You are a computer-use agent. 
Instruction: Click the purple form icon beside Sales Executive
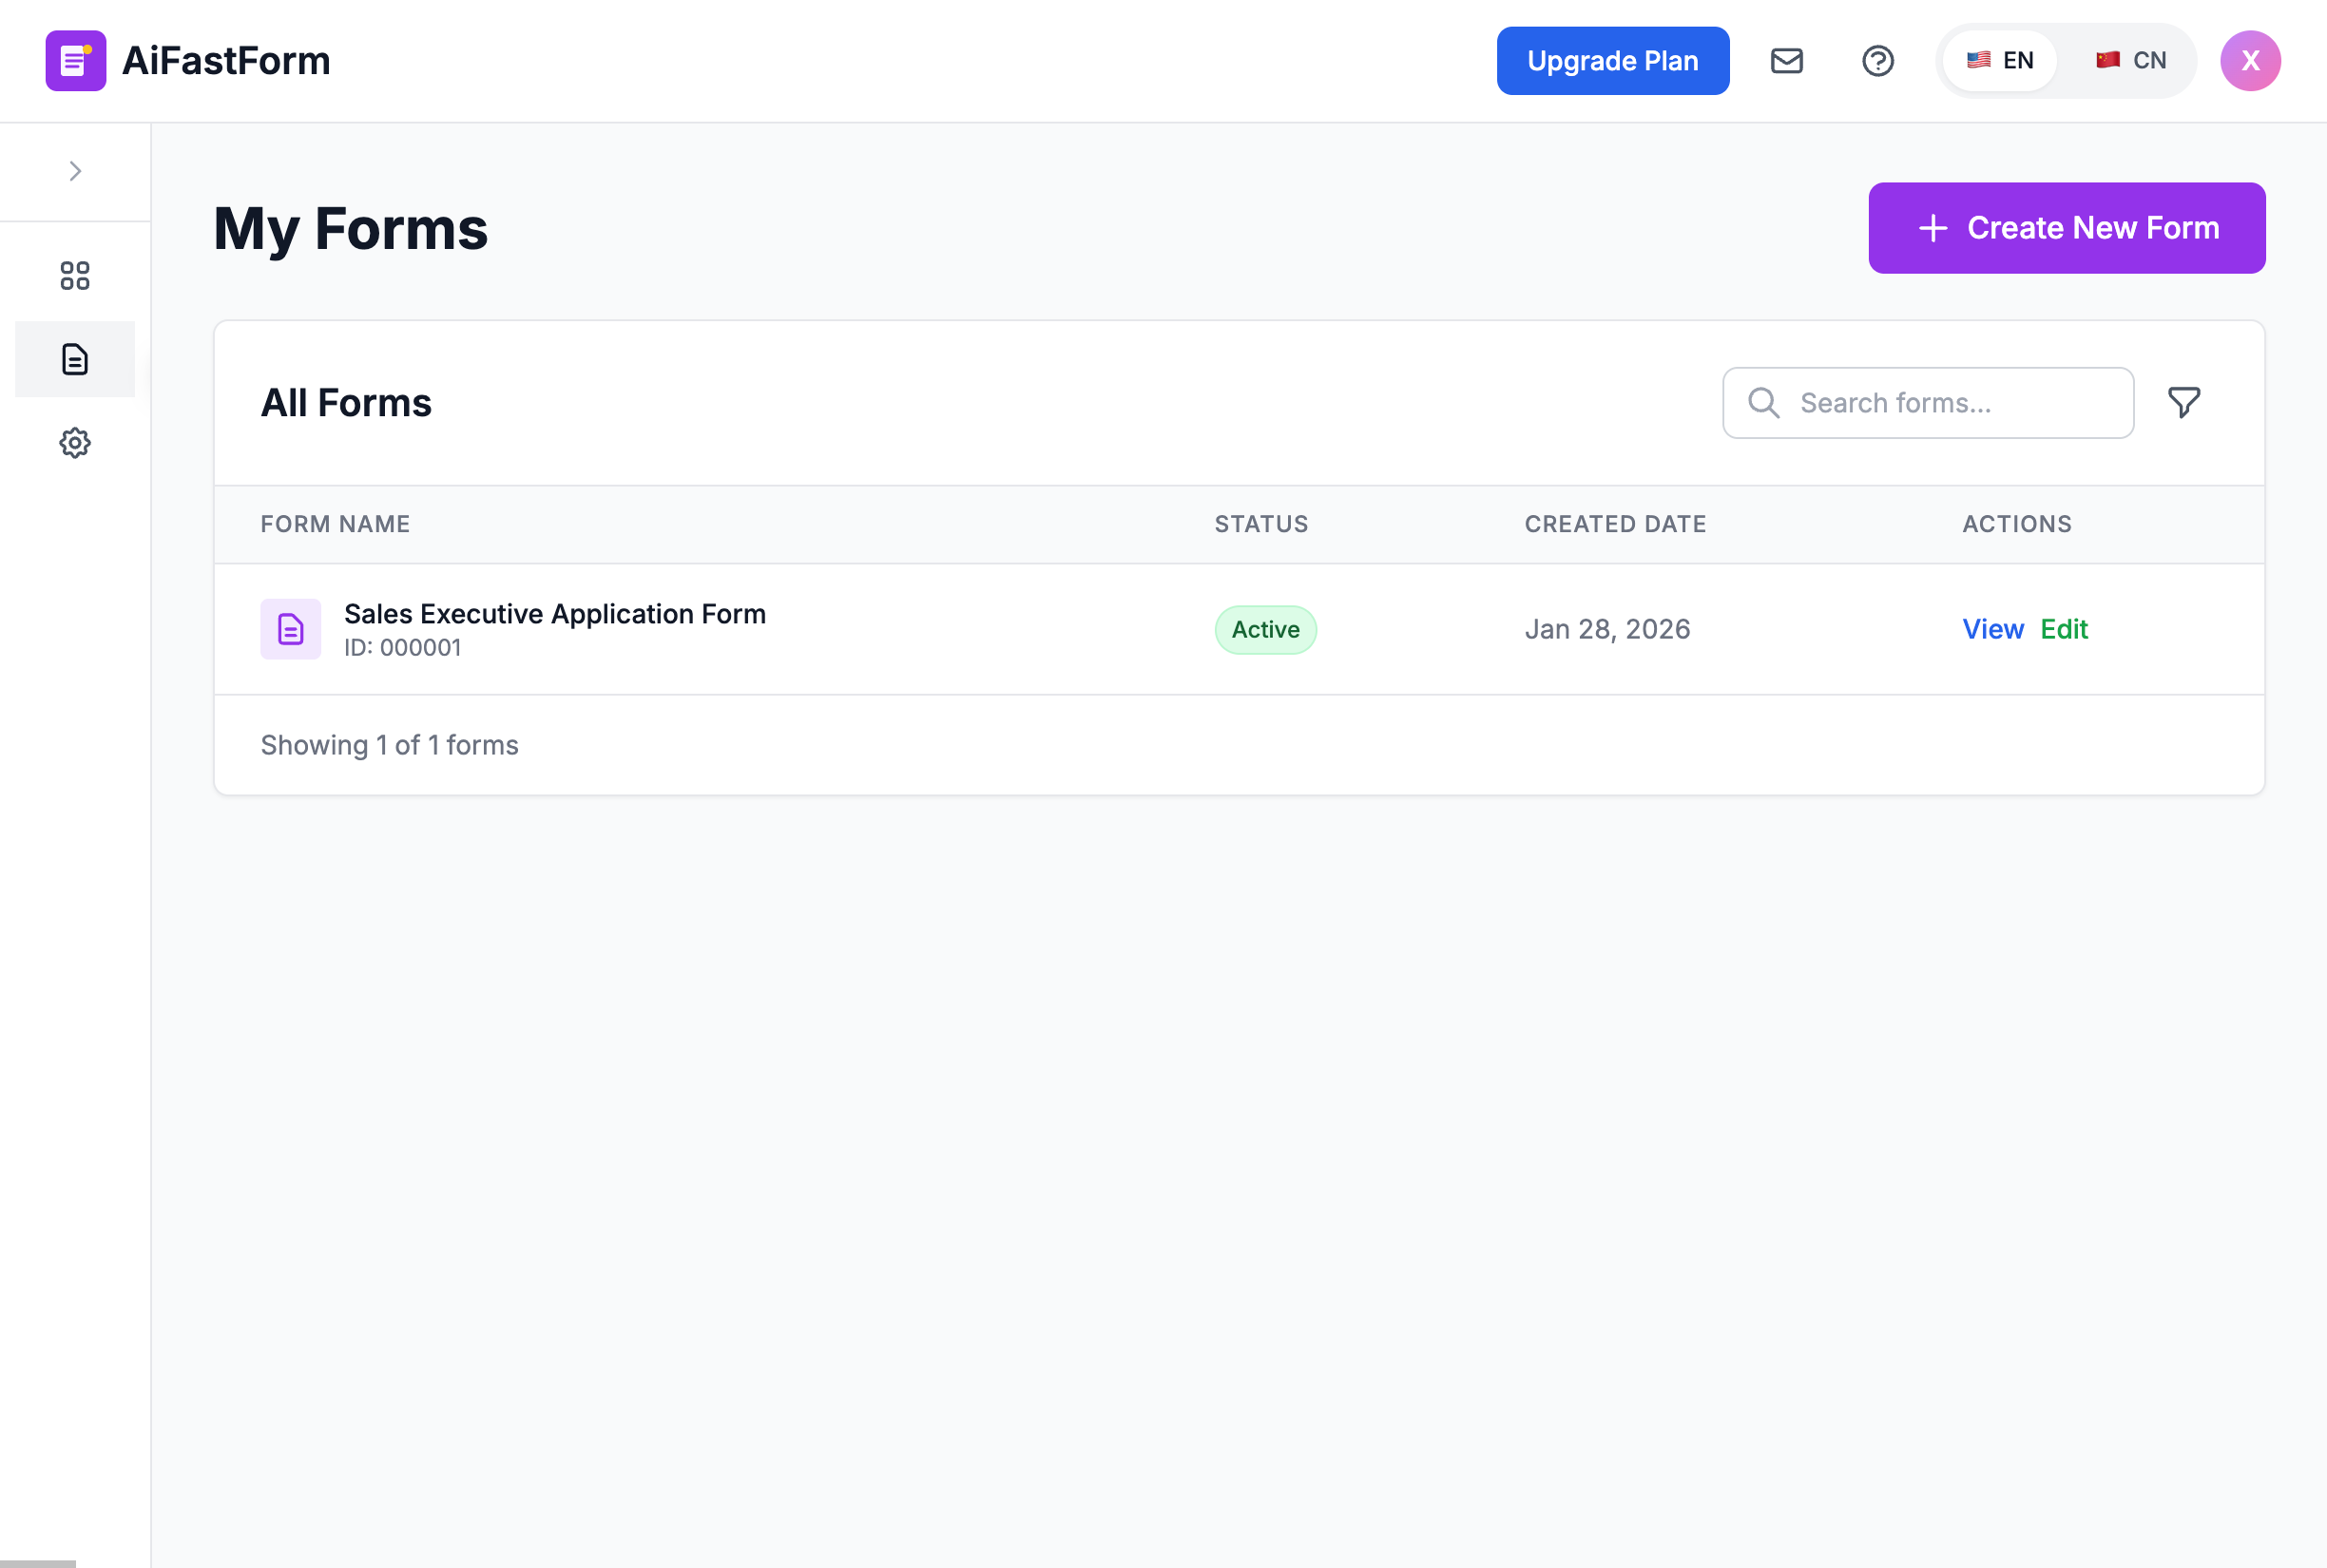pyautogui.click(x=290, y=629)
